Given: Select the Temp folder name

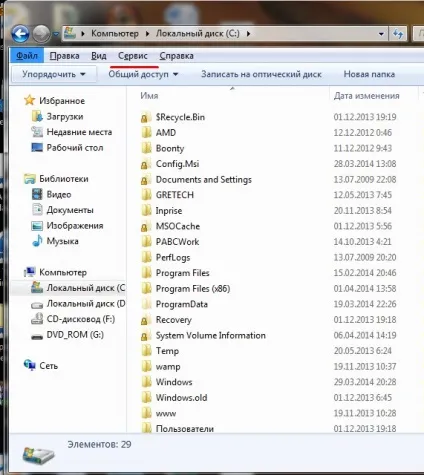Looking at the screenshot, I should [x=167, y=351].
